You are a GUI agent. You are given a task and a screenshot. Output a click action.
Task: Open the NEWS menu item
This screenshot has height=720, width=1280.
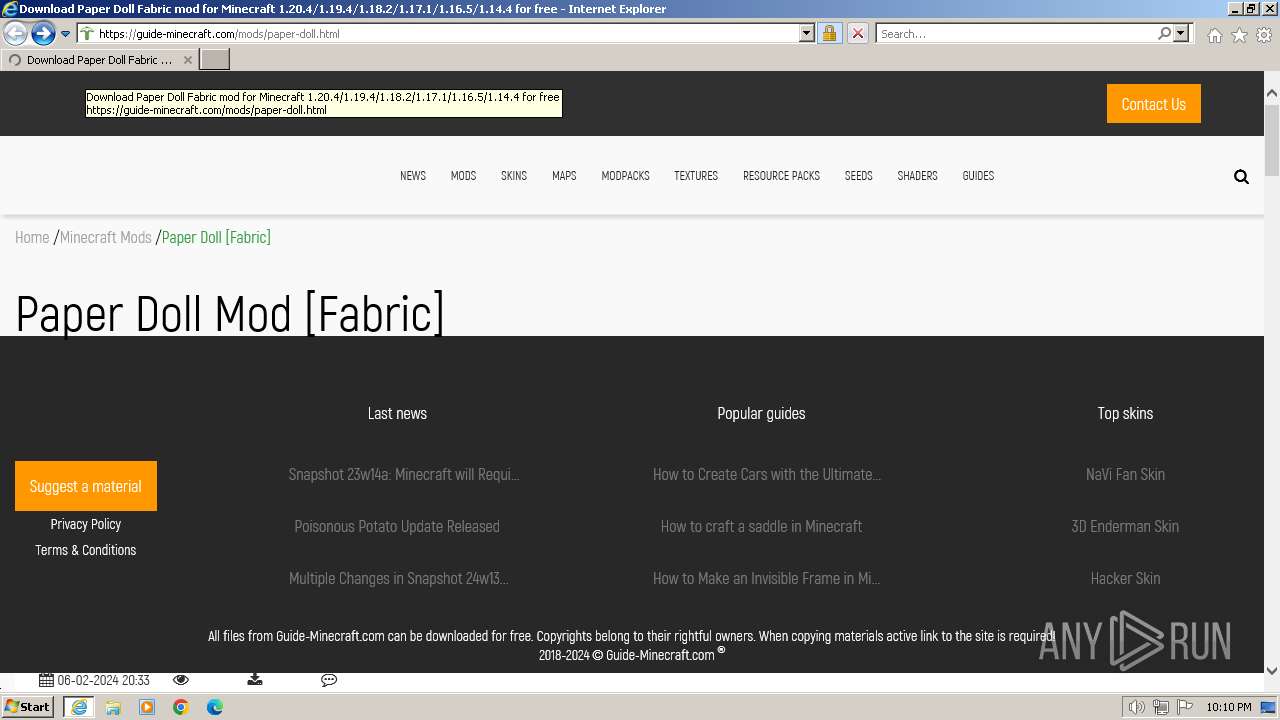(x=413, y=175)
